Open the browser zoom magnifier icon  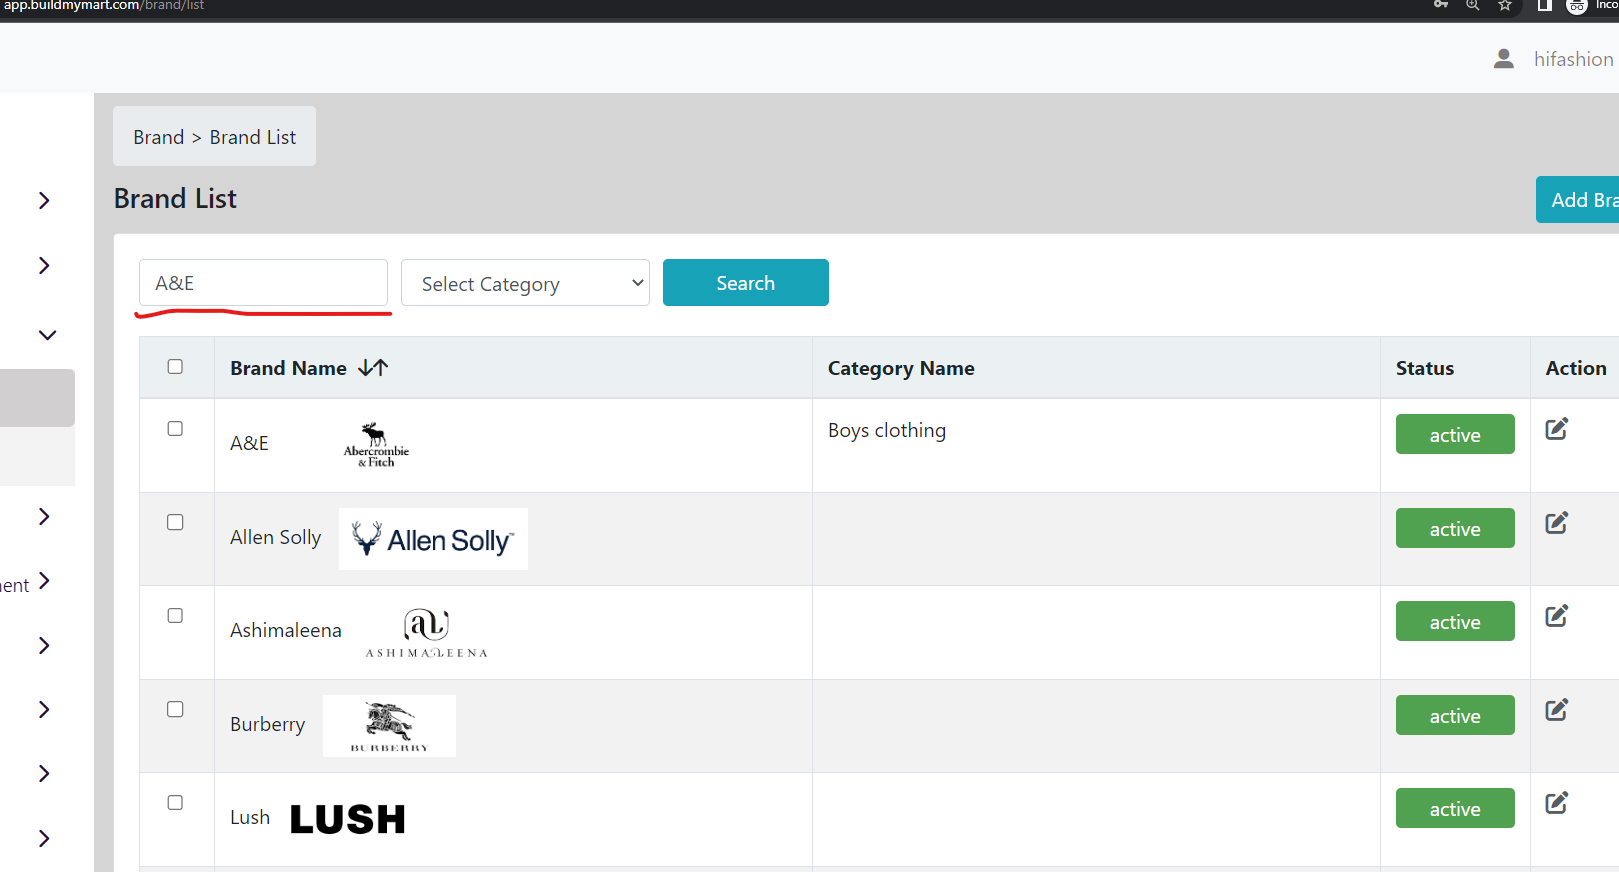(1473, 5)
